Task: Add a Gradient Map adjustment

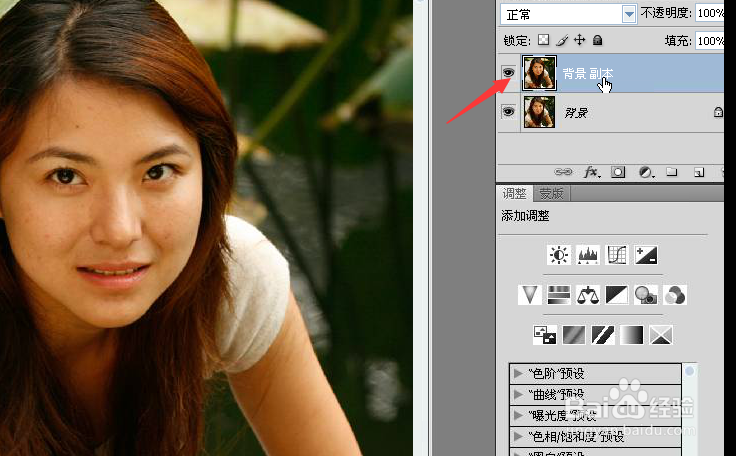Action: click(x=632, y=335)
